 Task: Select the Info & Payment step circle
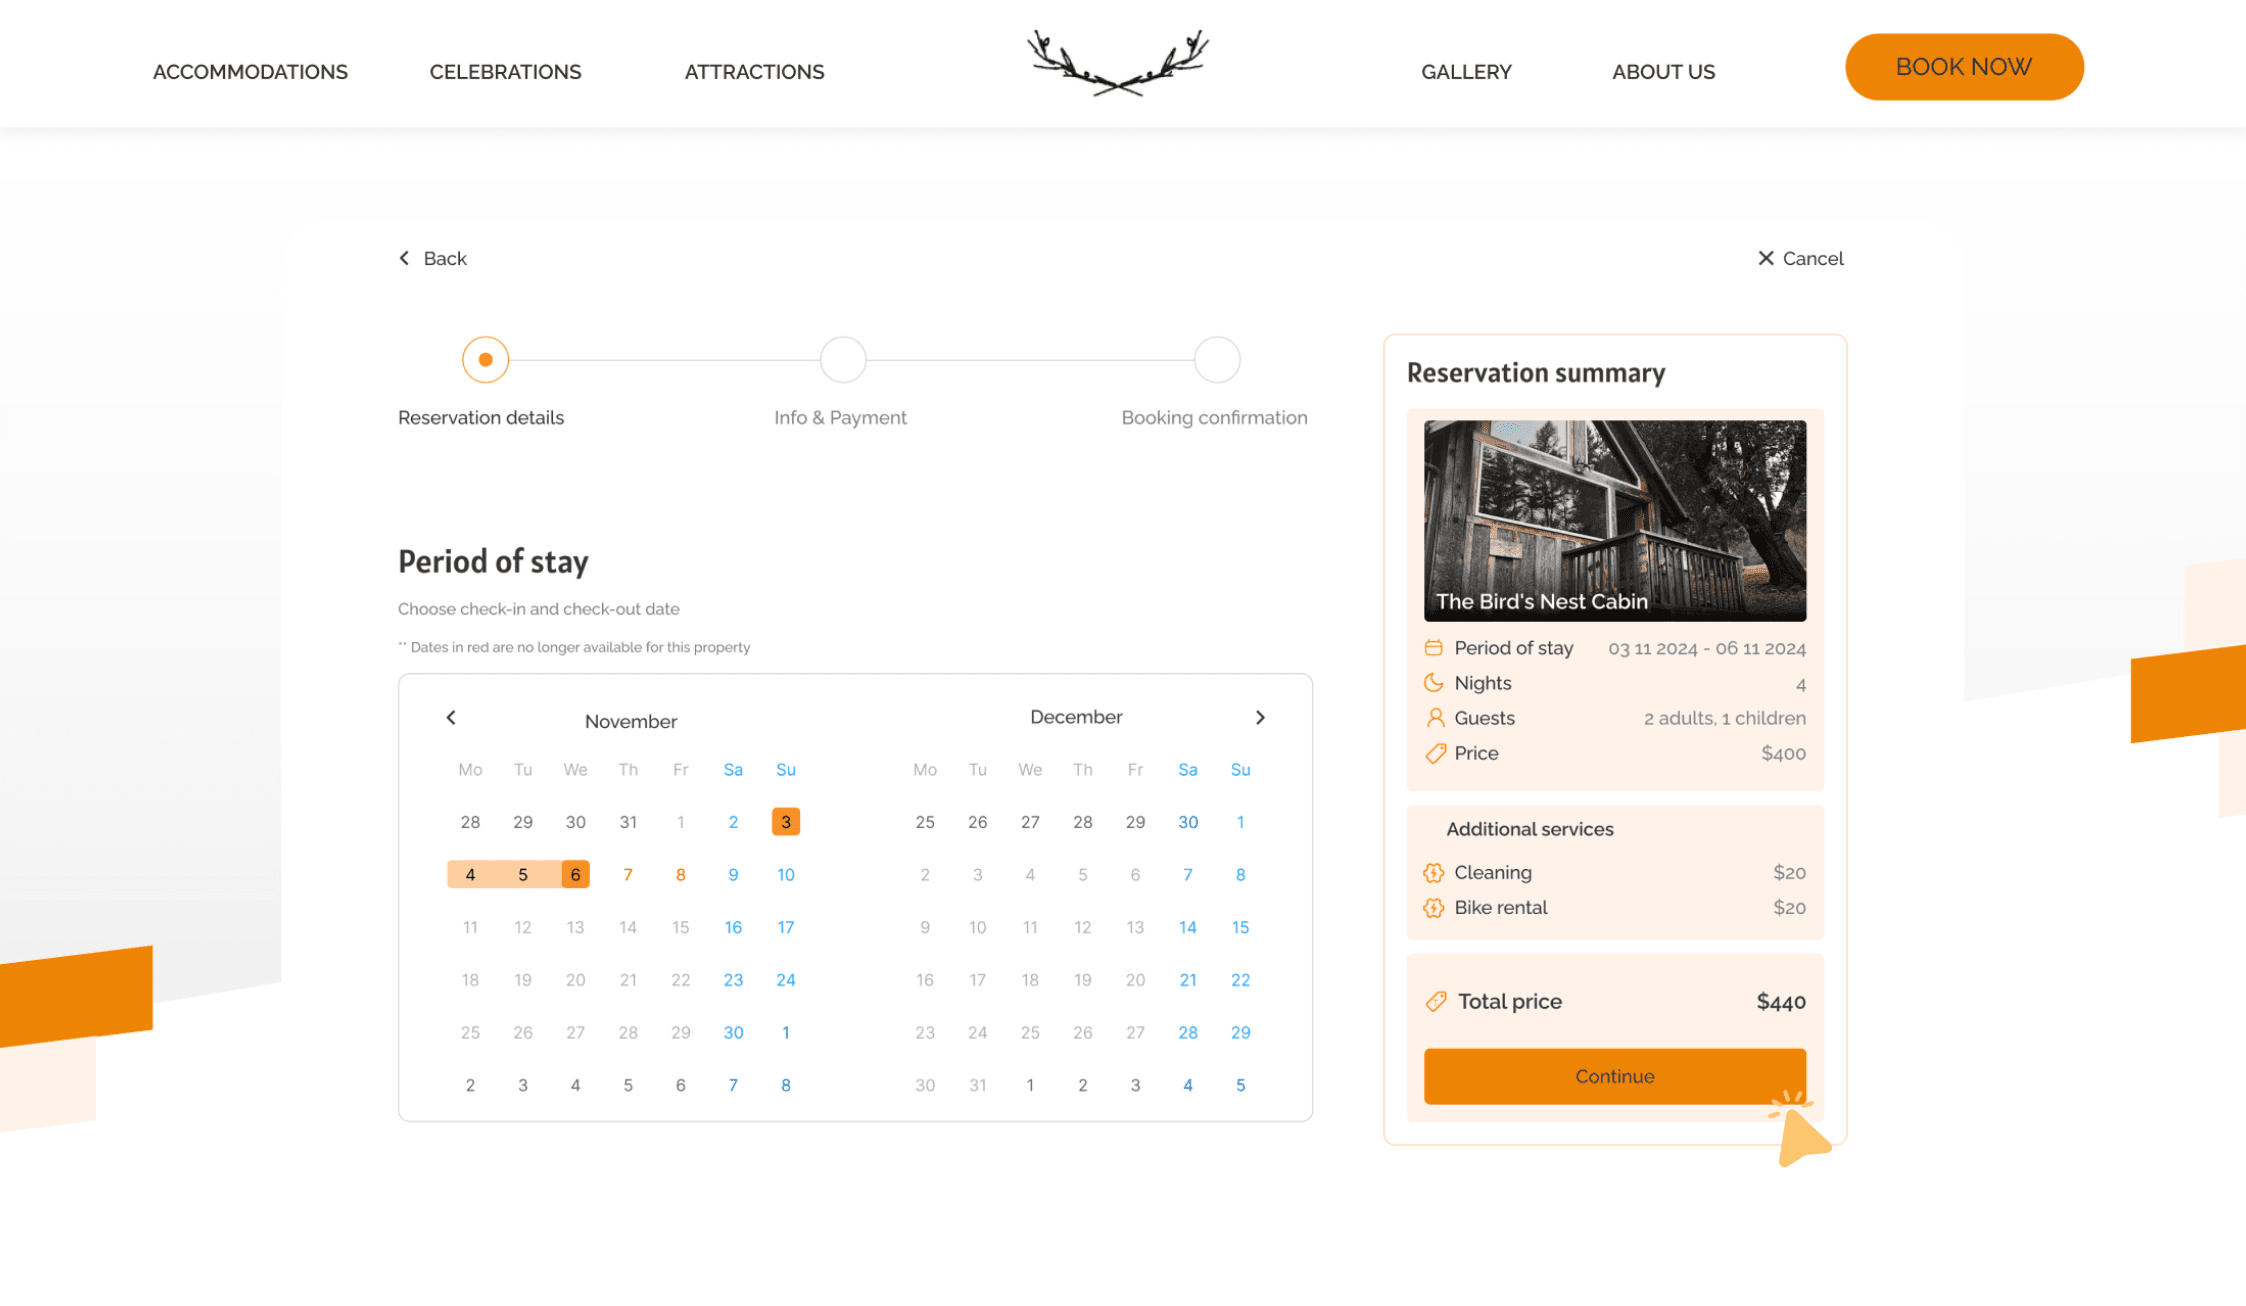(x=843, y=359)
